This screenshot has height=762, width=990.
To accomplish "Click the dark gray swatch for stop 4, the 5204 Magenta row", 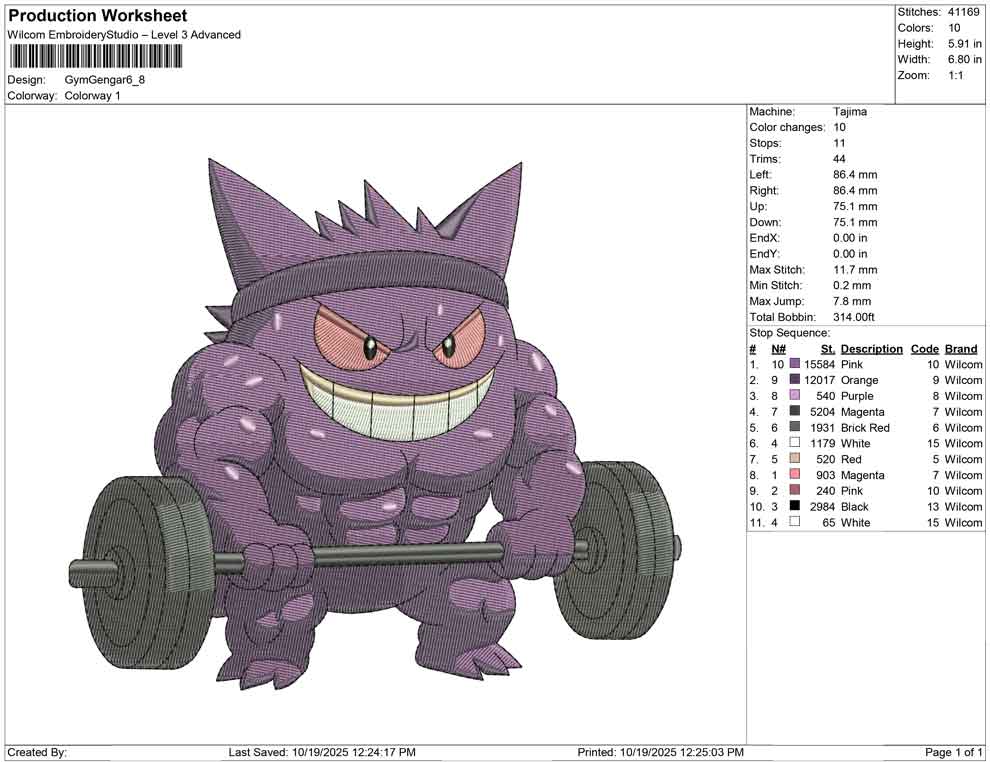I will coord(795,412).
